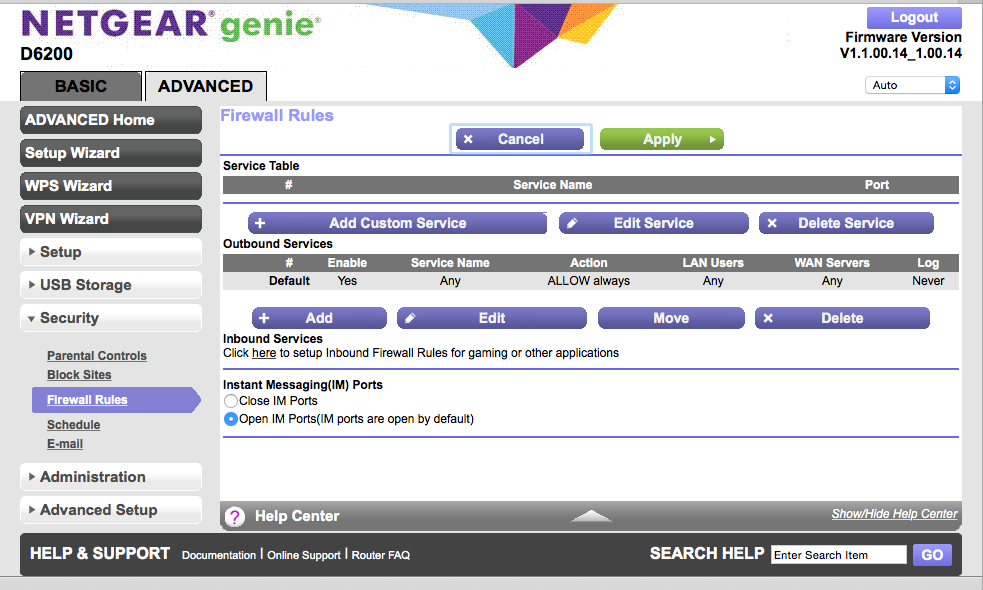Expand the Setup sidebar section
This screenshot has height=590, width=983.
tap(111, 252)
